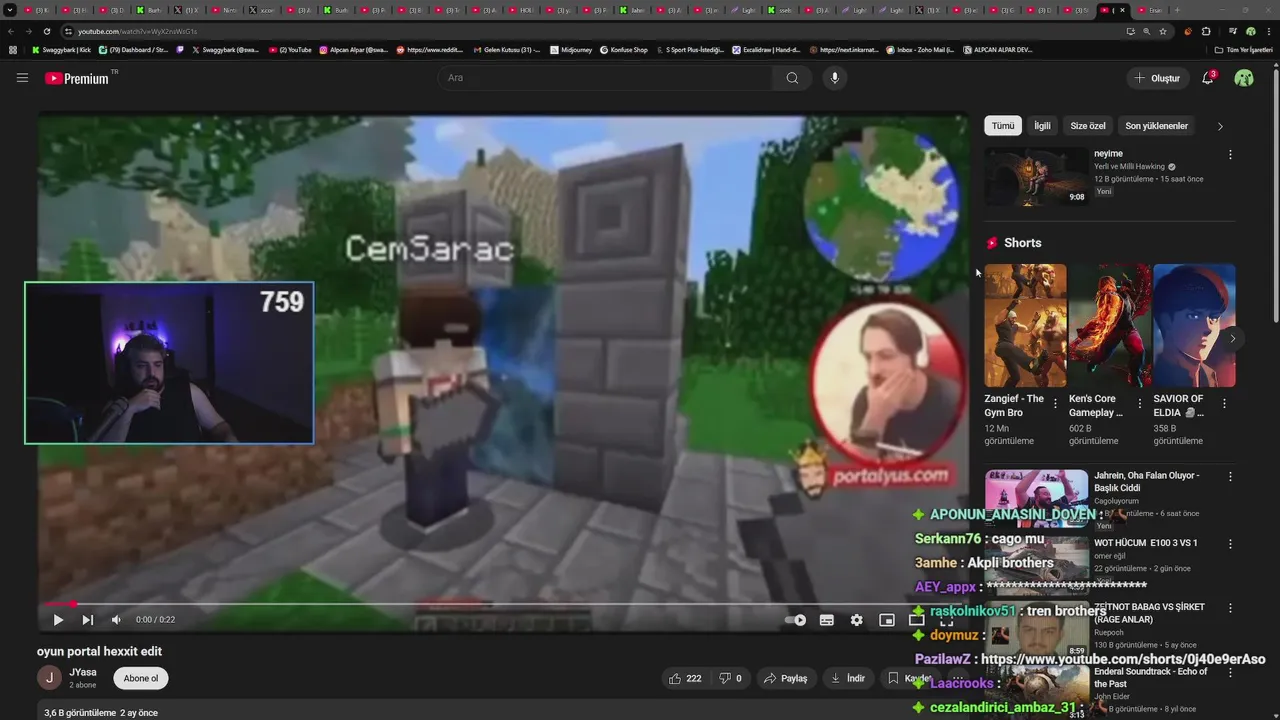Select the Tümü filter chip

point(1003,126)
